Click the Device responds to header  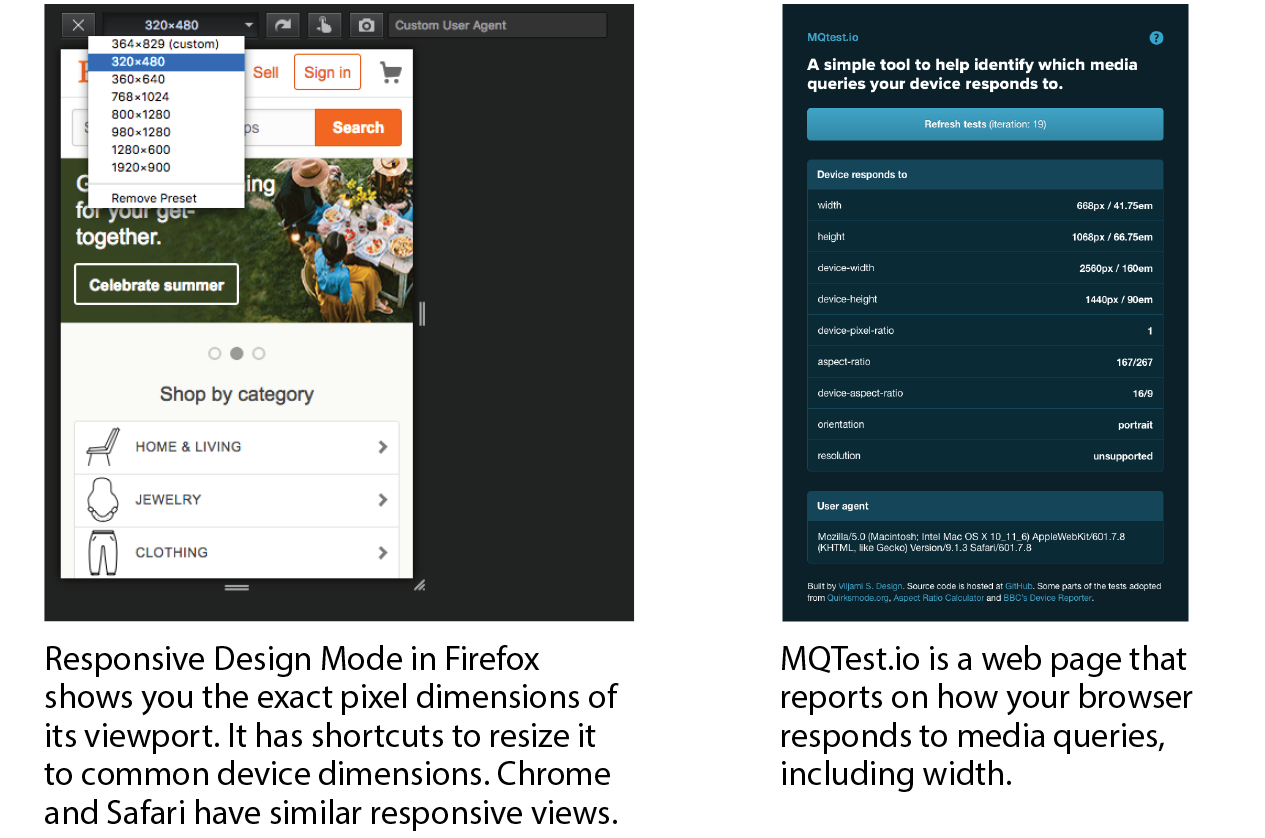pyautogui.click(x=985, y=175)
